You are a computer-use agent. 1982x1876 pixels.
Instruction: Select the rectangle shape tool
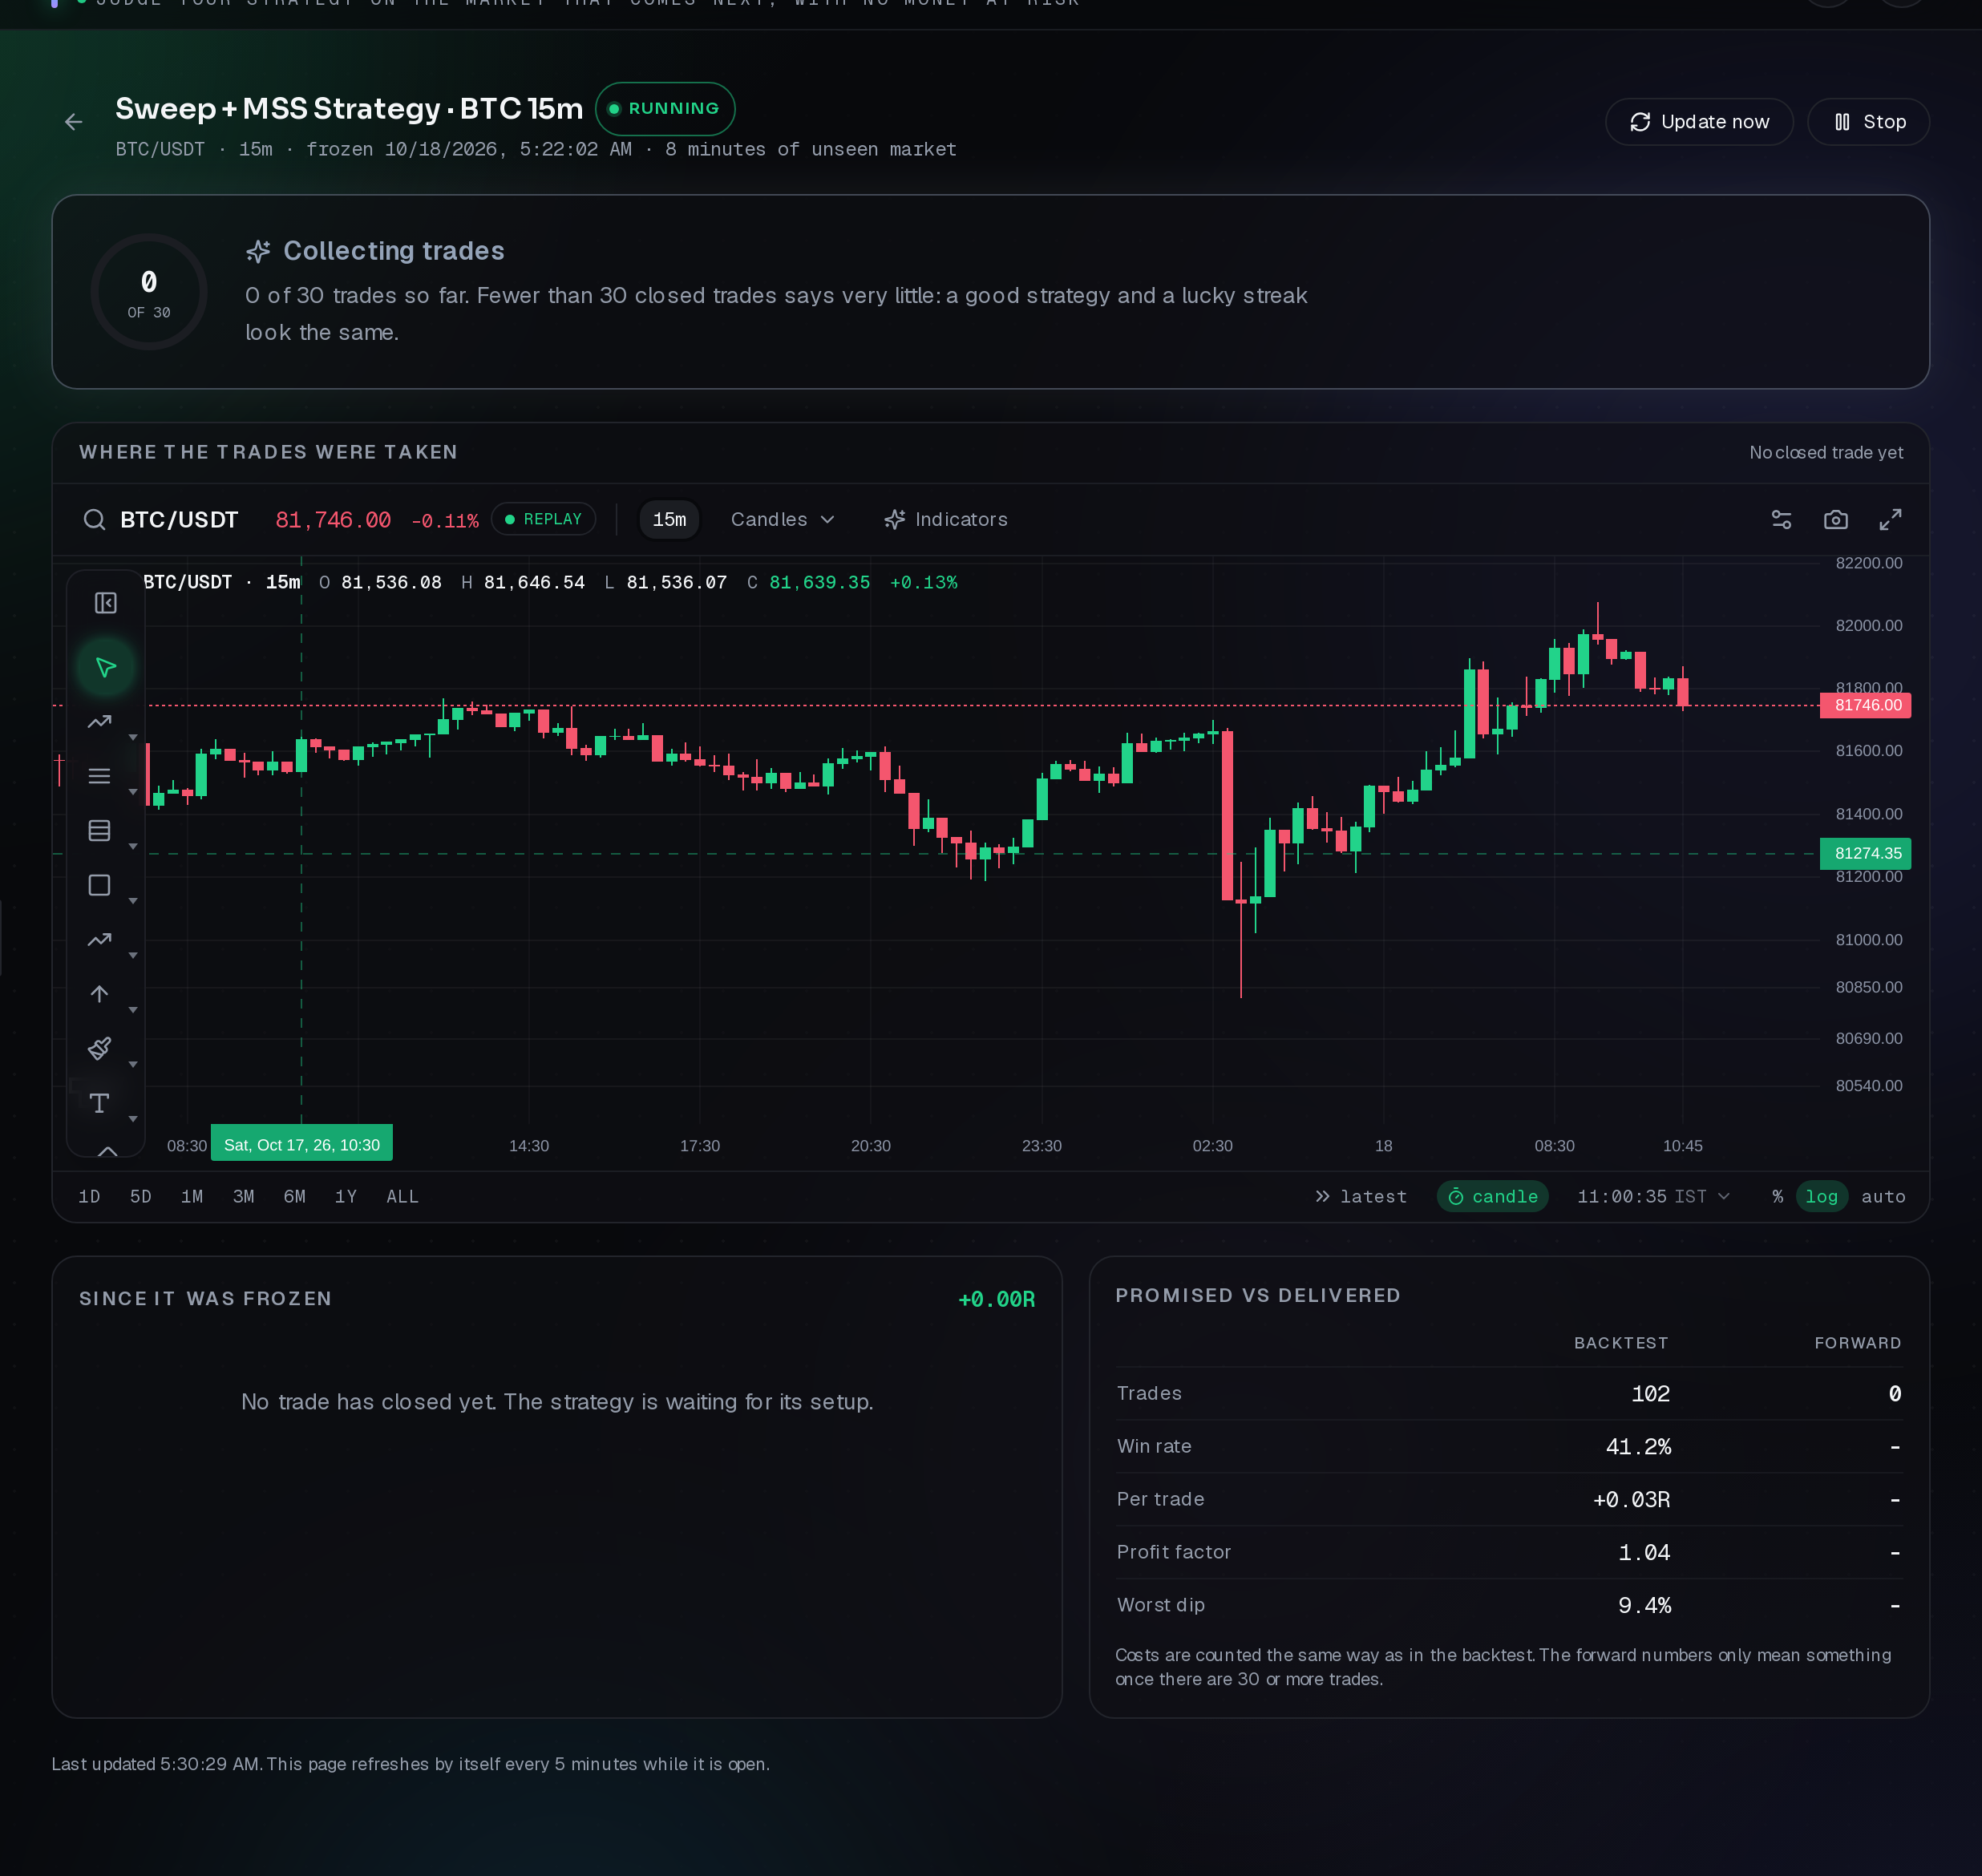click(x=99, y=885)
